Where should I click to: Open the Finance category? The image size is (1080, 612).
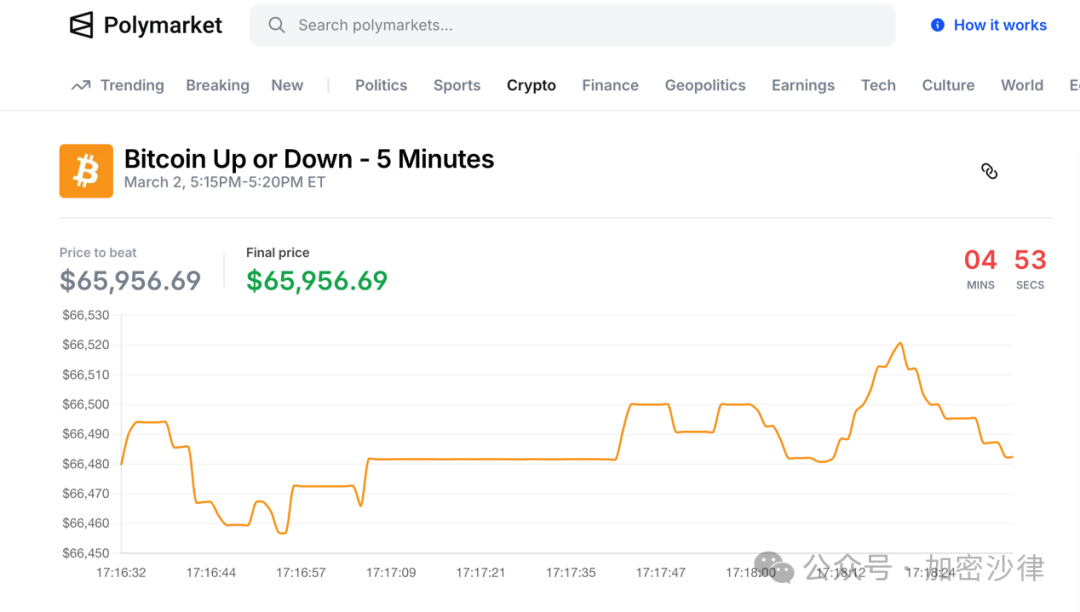tap(610, 86)
